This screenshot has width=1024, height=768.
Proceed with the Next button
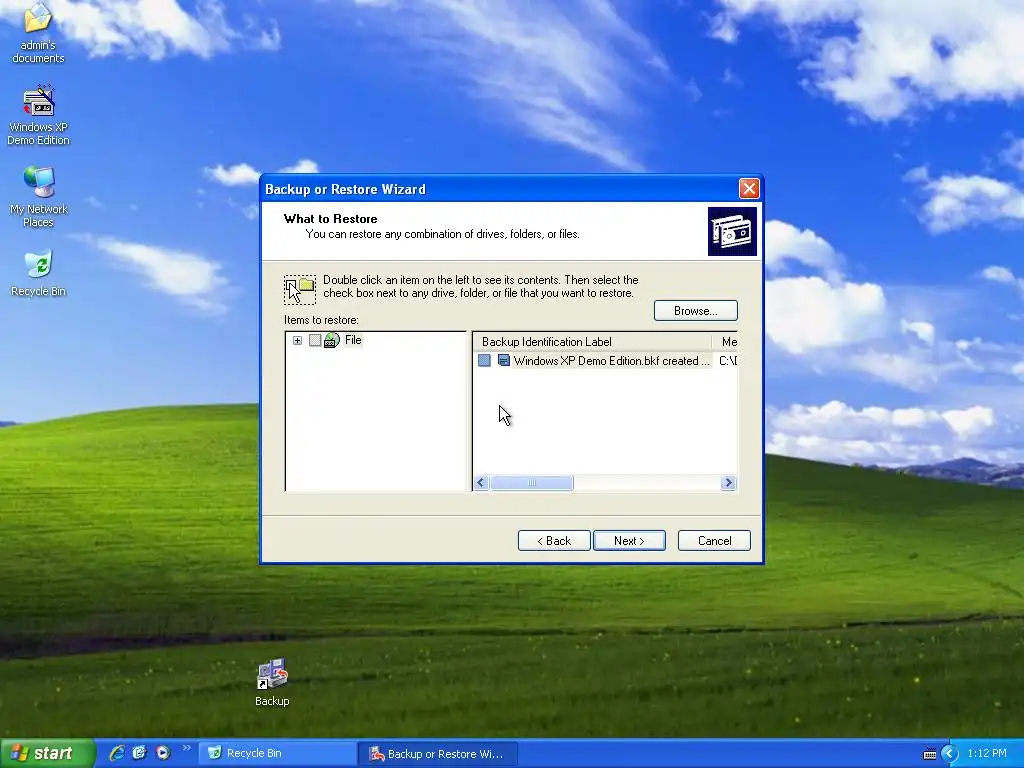click(629, 541)
